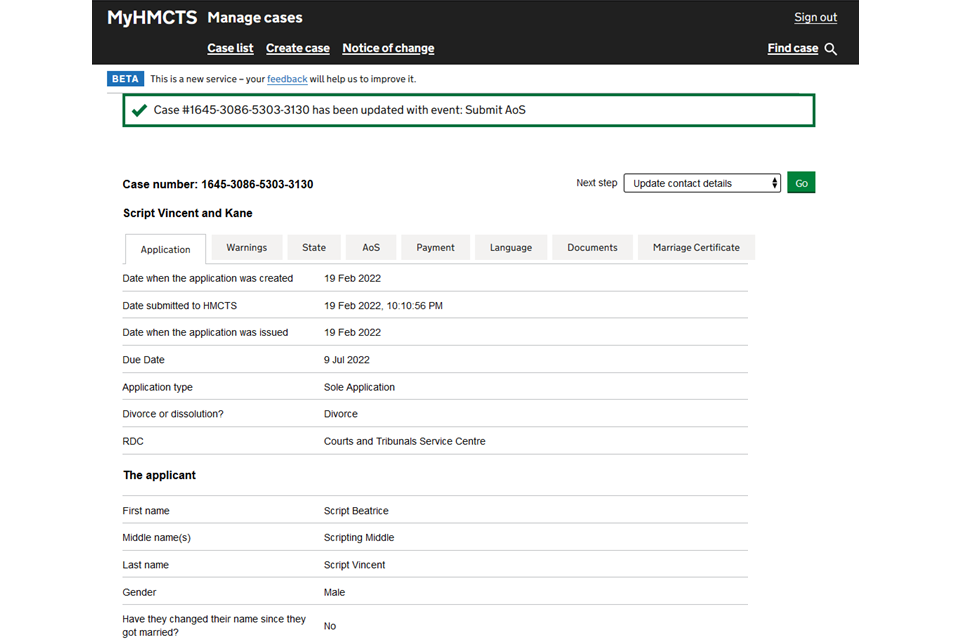Click the Sign out link

pos(815,17)
